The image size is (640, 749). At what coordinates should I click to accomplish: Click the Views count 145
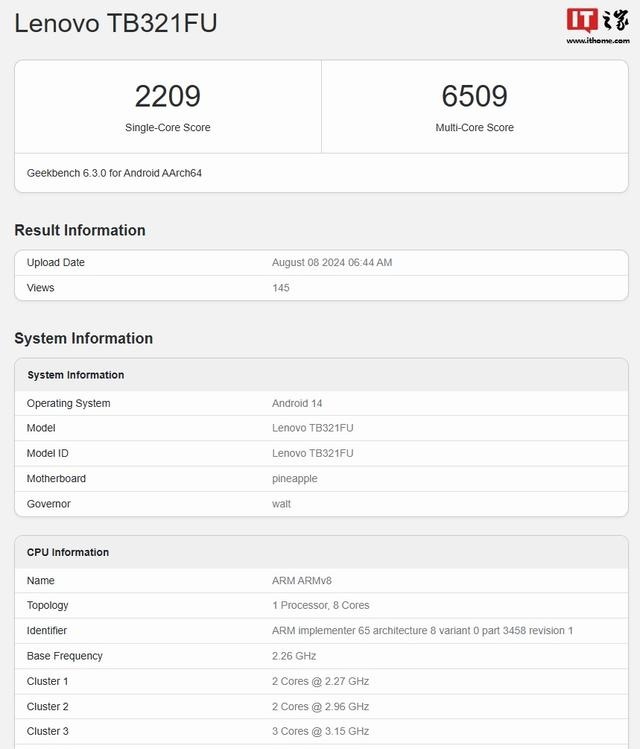[x=281, y=288]
